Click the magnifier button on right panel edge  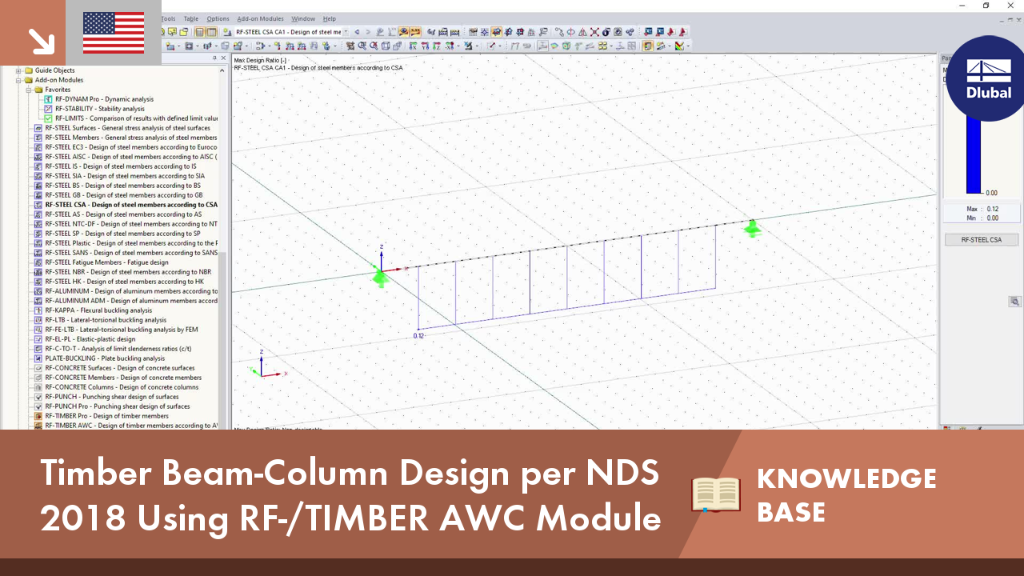(1014, 302)
